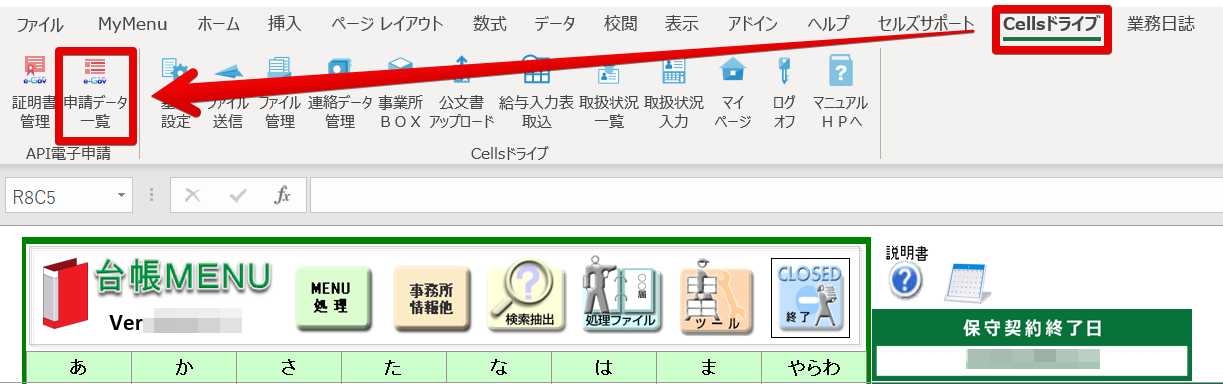The image size is (1223, 384).
Task: Select the た index tab
Action: pos(394,367)
